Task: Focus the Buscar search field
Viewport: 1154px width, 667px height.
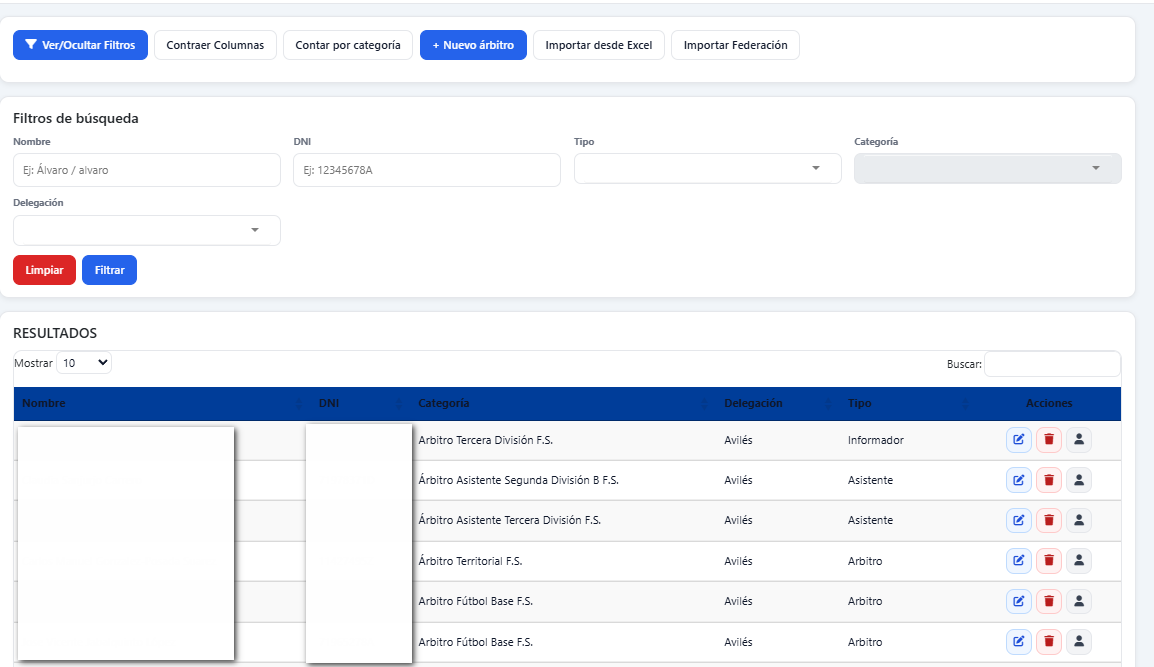Action: 1052,364
